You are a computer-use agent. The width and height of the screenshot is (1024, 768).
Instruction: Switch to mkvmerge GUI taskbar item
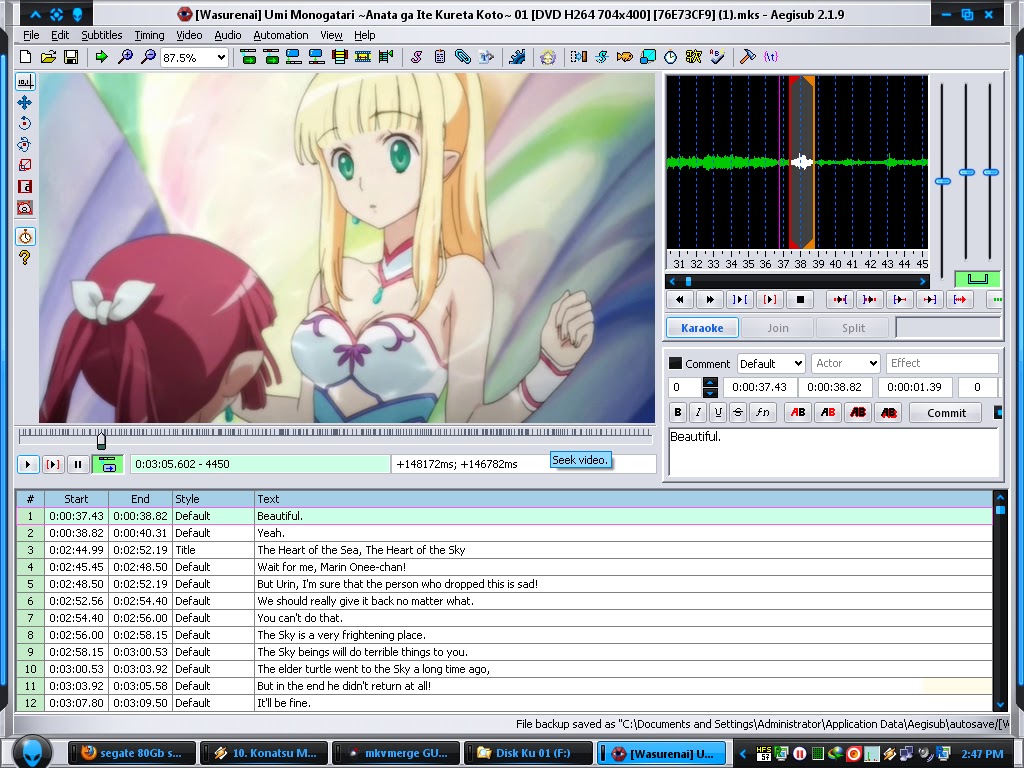396,753
